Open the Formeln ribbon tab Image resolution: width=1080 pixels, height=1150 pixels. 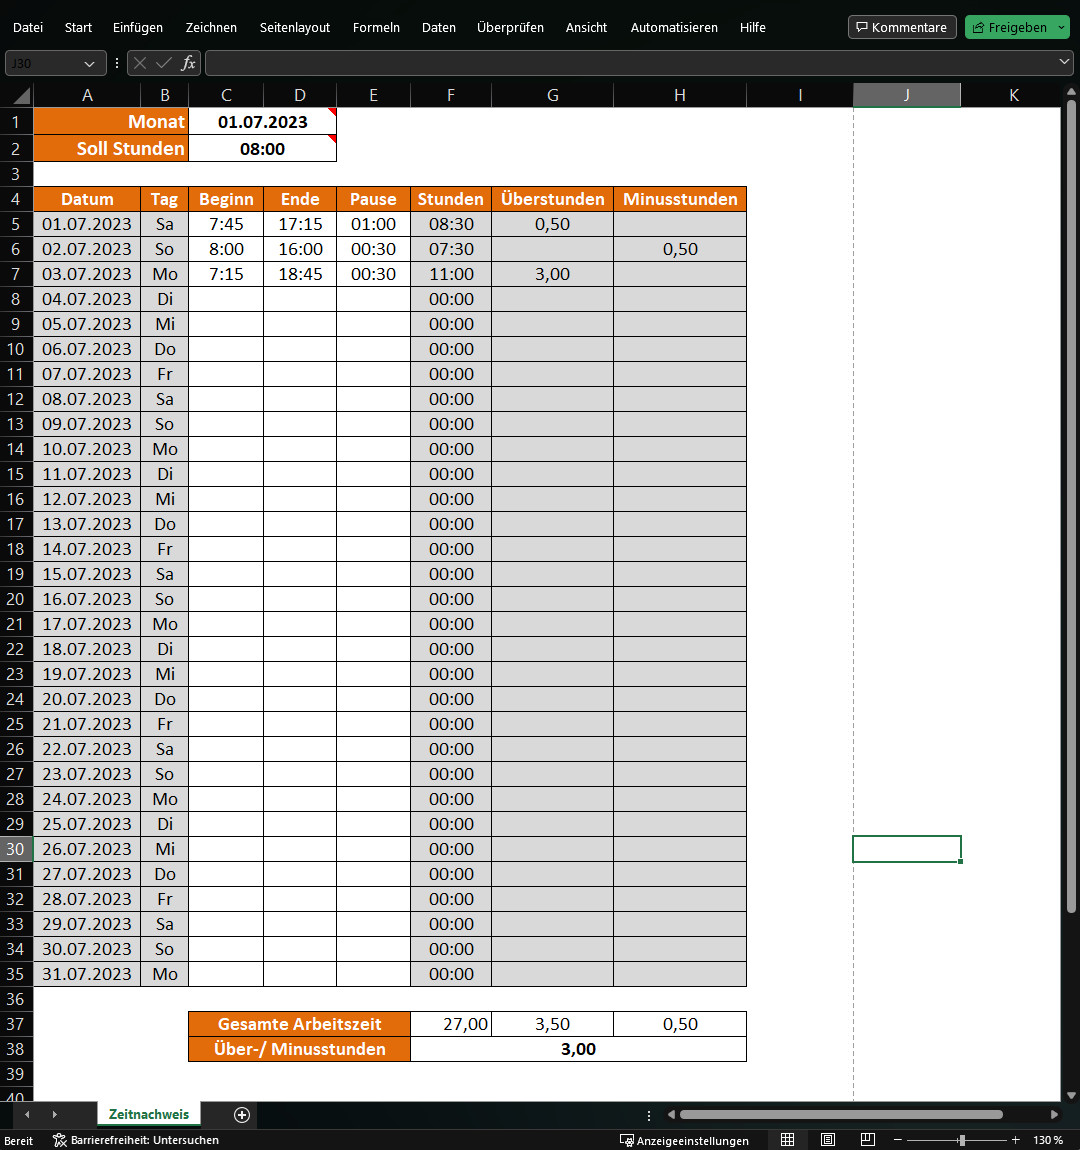[x=376, y=27]
